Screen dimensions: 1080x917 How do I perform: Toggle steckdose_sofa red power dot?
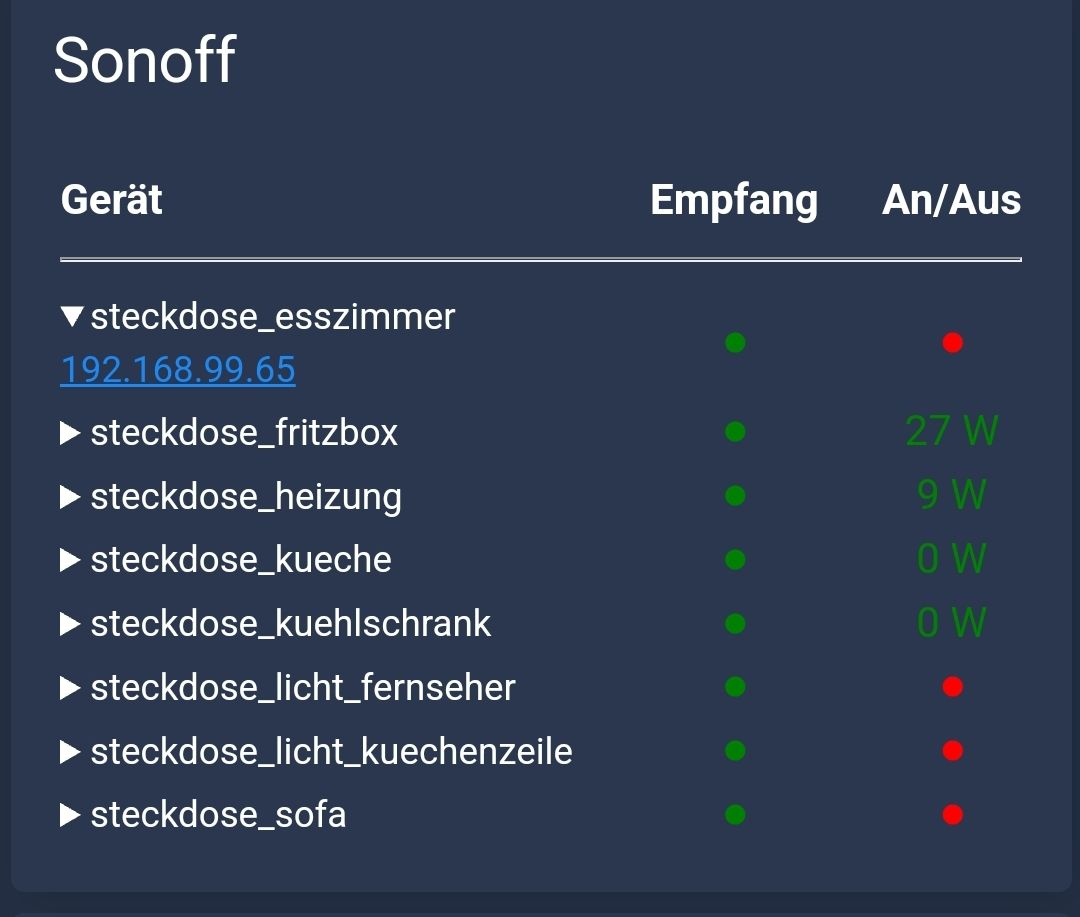point(952,815)
